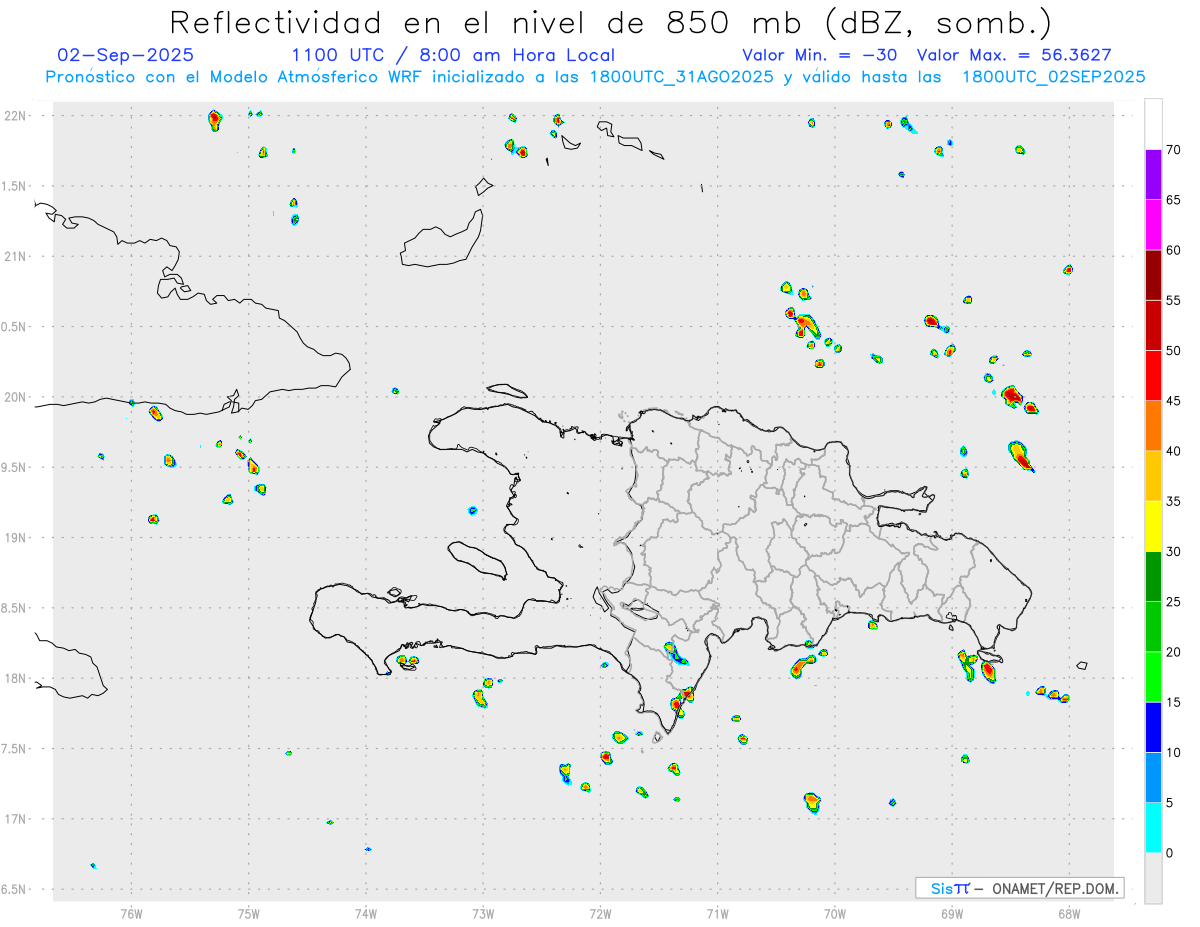Click the '74W' longitude label
Viewport: 1200px width, 927px height.
point(366,913)
